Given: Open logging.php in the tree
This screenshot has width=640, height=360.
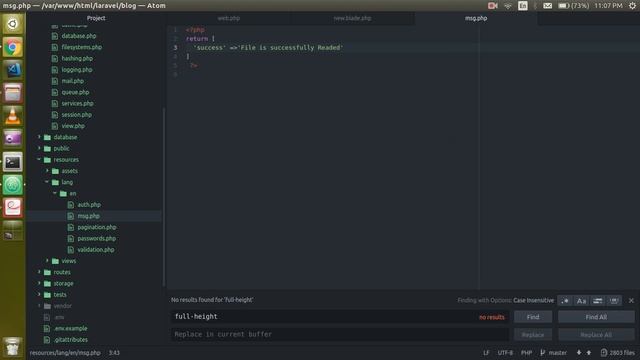Looking at the screenshot, I should 77,69.
